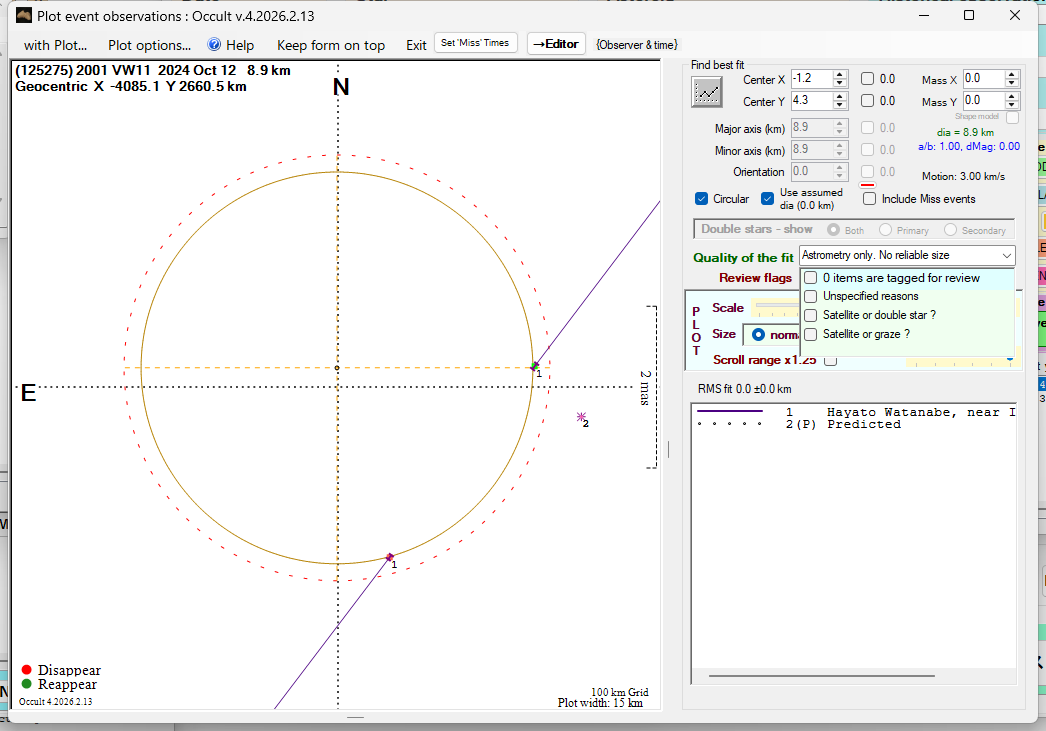Click the Set 'Miss' Times button

coord(476,43)
